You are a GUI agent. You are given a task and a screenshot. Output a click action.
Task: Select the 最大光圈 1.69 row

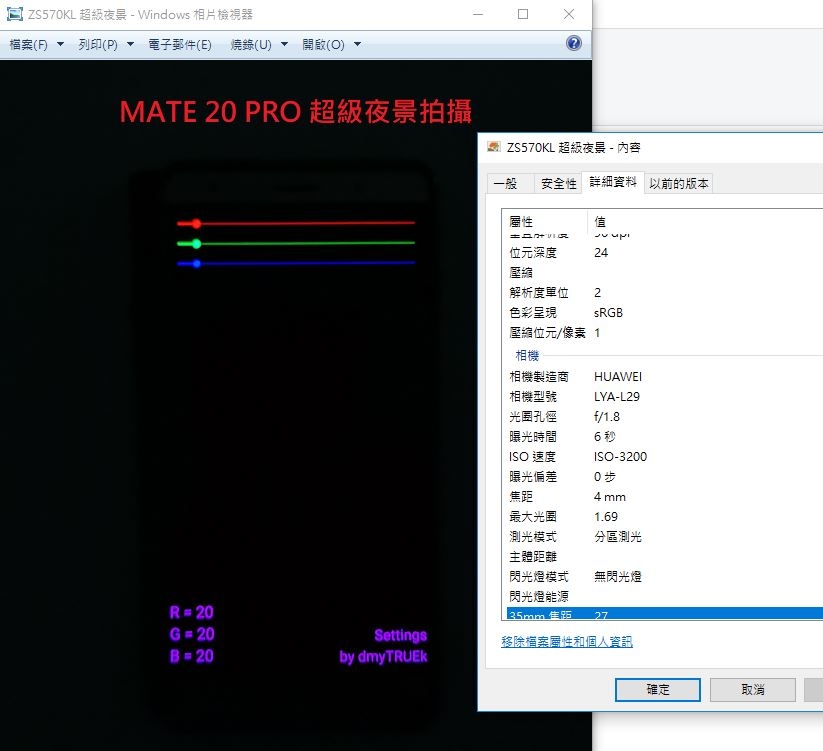[664, 516]
